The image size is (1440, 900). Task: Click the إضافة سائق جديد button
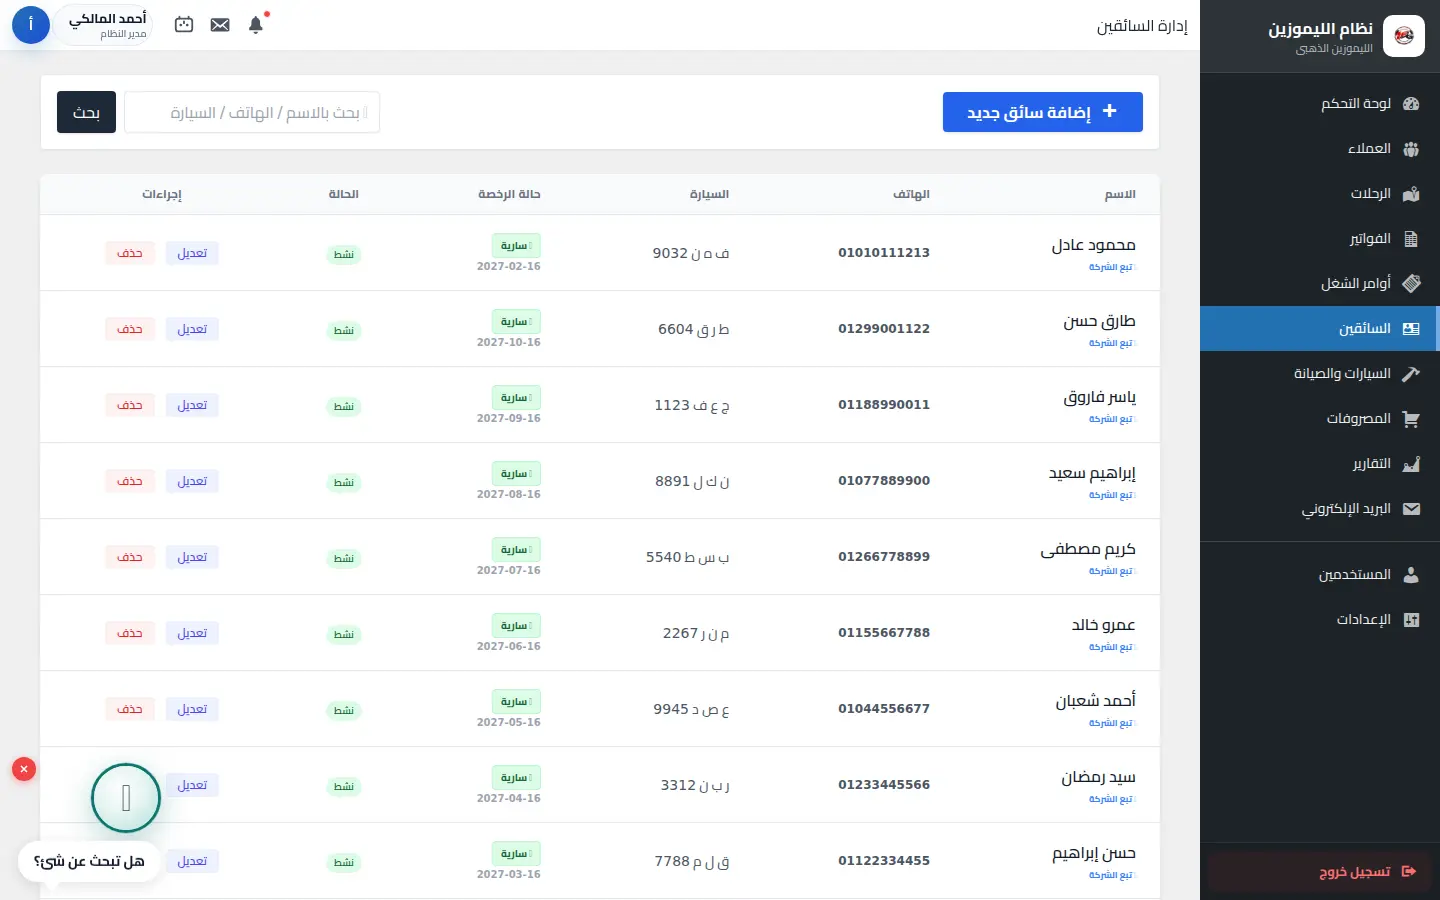[1043, 112]
